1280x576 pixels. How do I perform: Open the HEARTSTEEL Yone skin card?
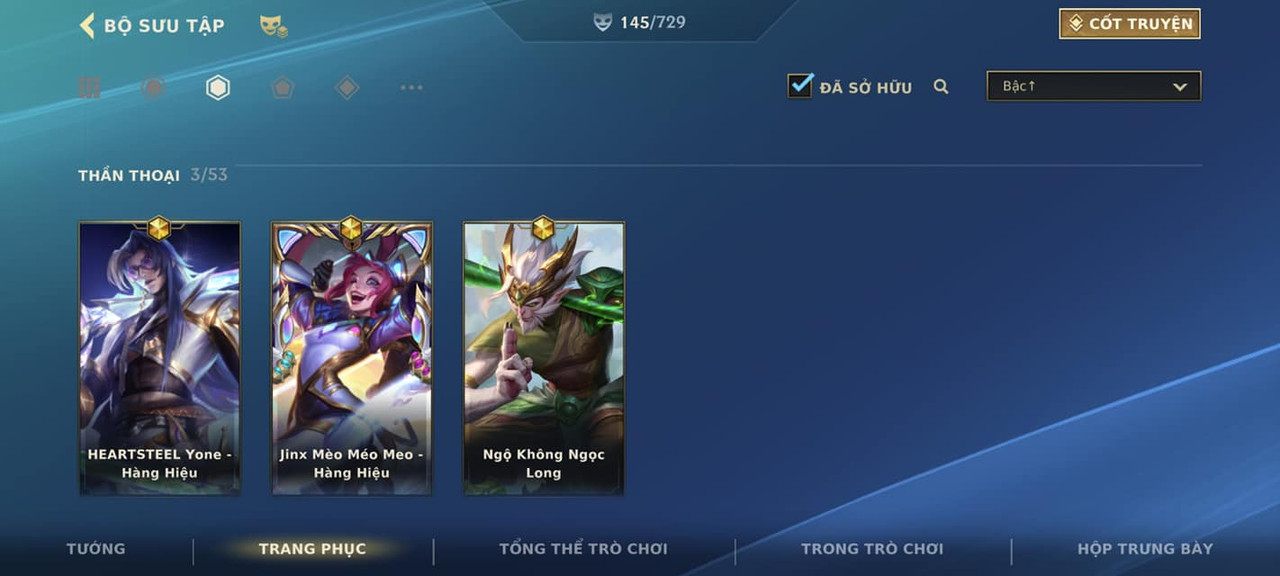pyautogui.click(x=160, y=357)
